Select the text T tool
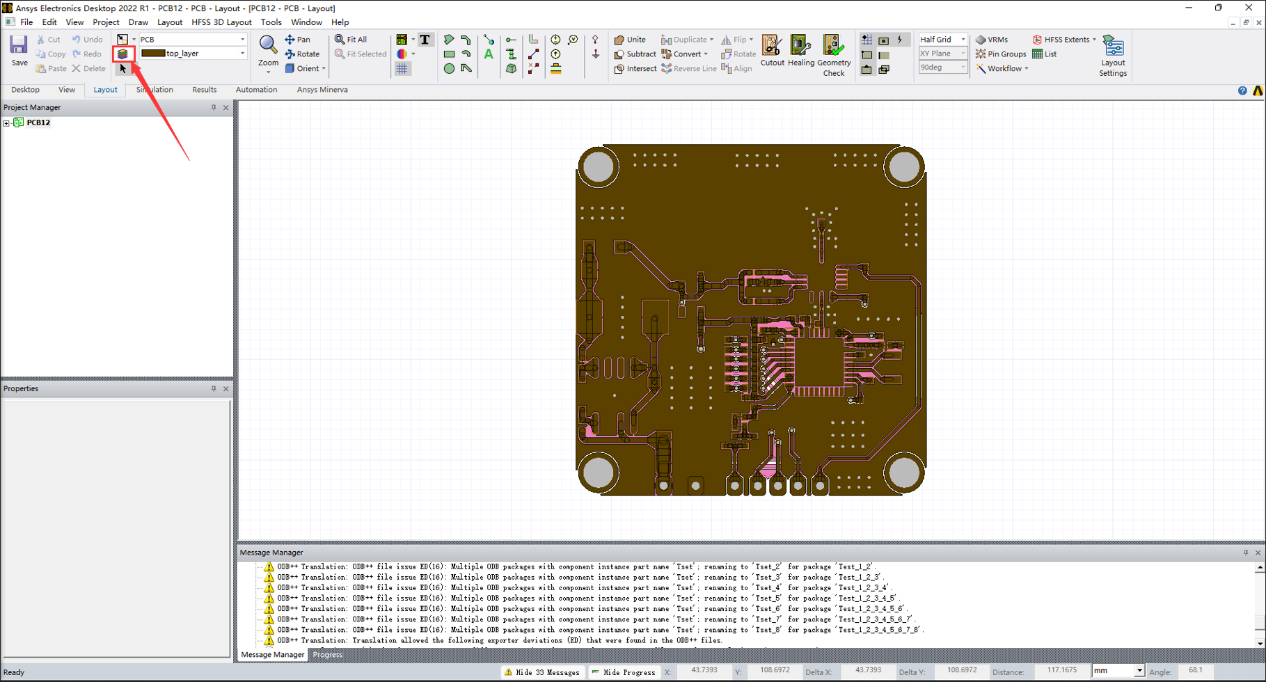Image resolution: width=1266 pixels, height=682 pixels. (424, 40)
